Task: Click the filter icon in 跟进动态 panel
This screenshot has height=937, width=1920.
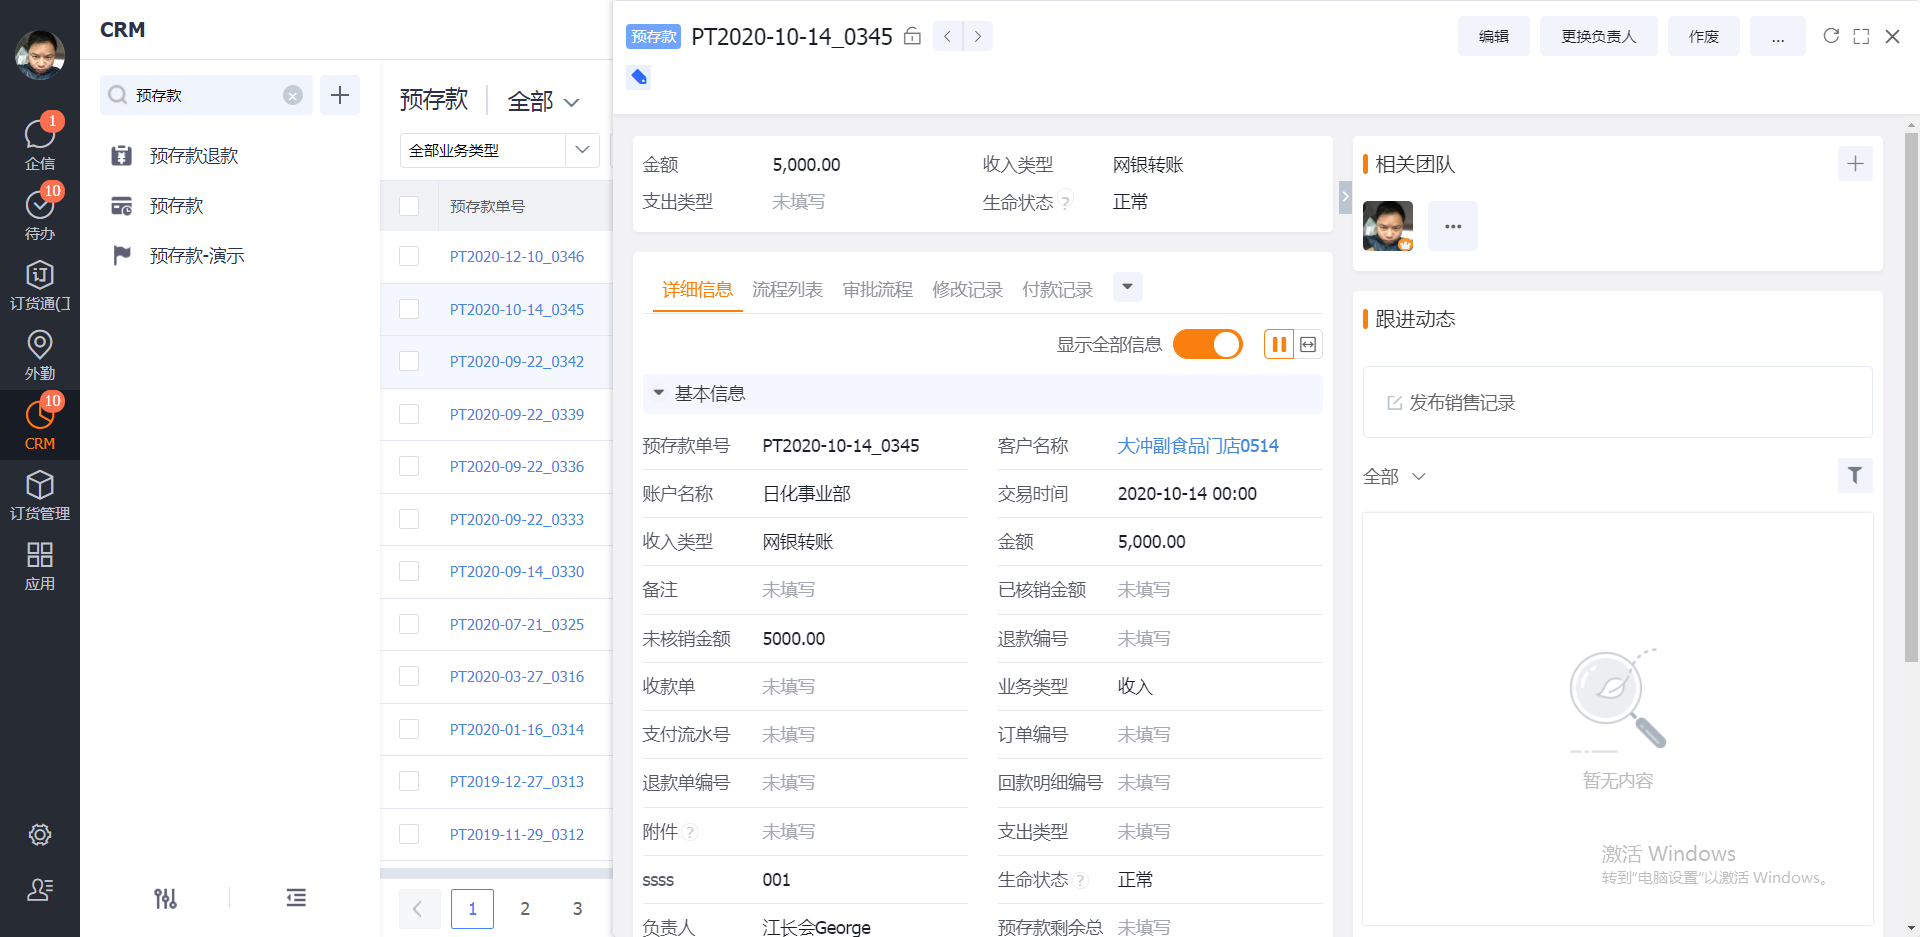Action: click(1854, 475)
